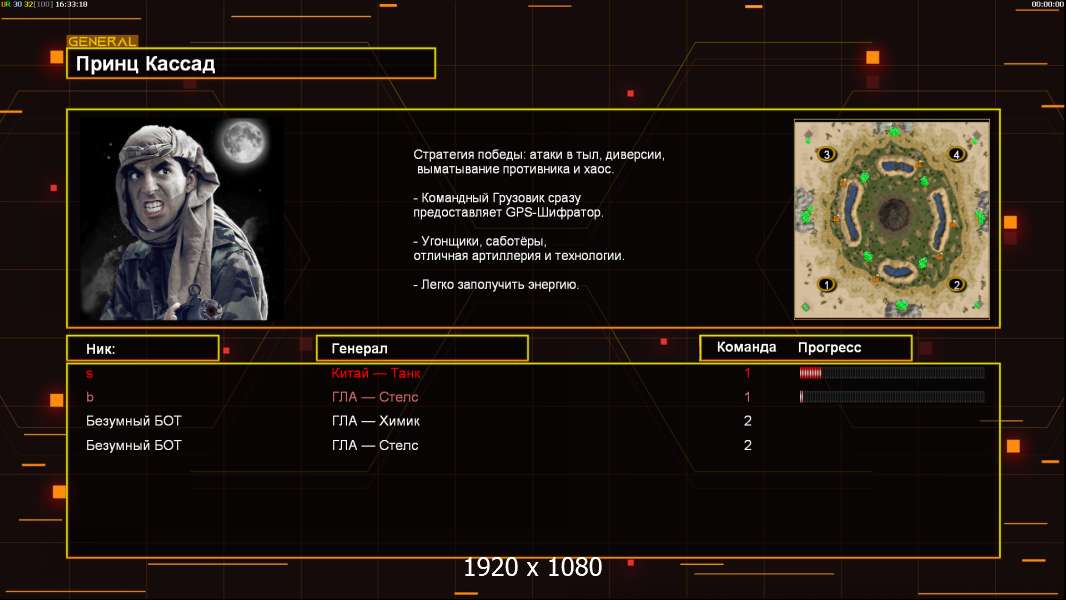Click team number 2 in the Химик row
This screenshot has width=1066, height=600.
[748, 421]
